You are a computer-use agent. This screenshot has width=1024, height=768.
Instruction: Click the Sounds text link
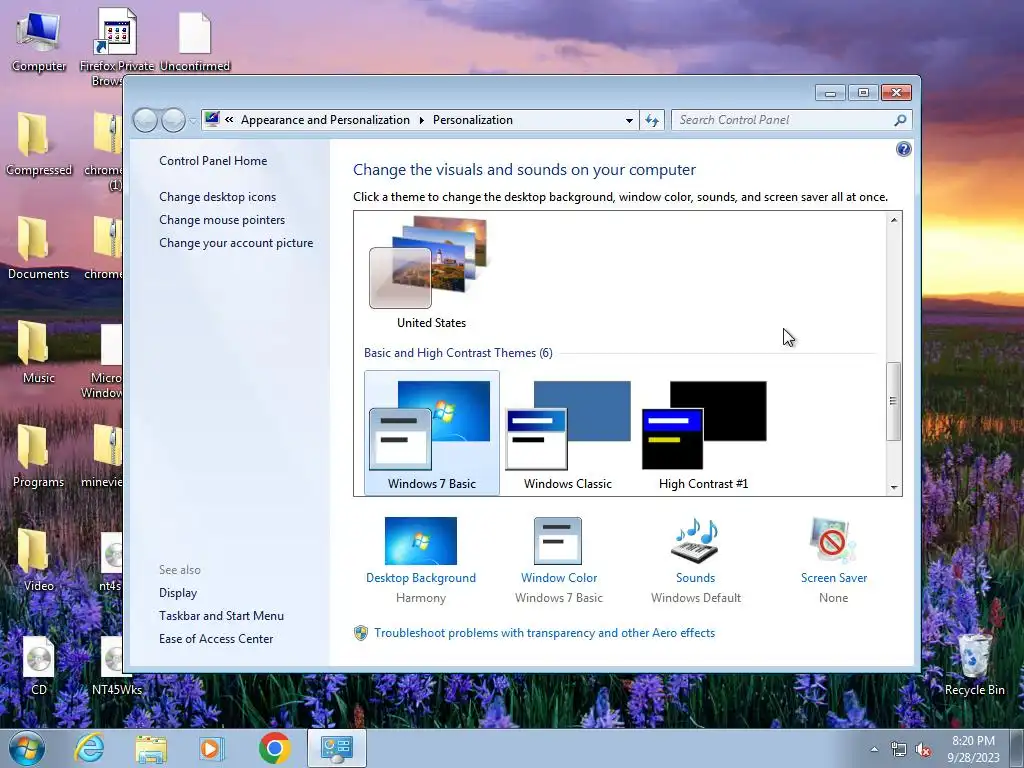[695, 577]
